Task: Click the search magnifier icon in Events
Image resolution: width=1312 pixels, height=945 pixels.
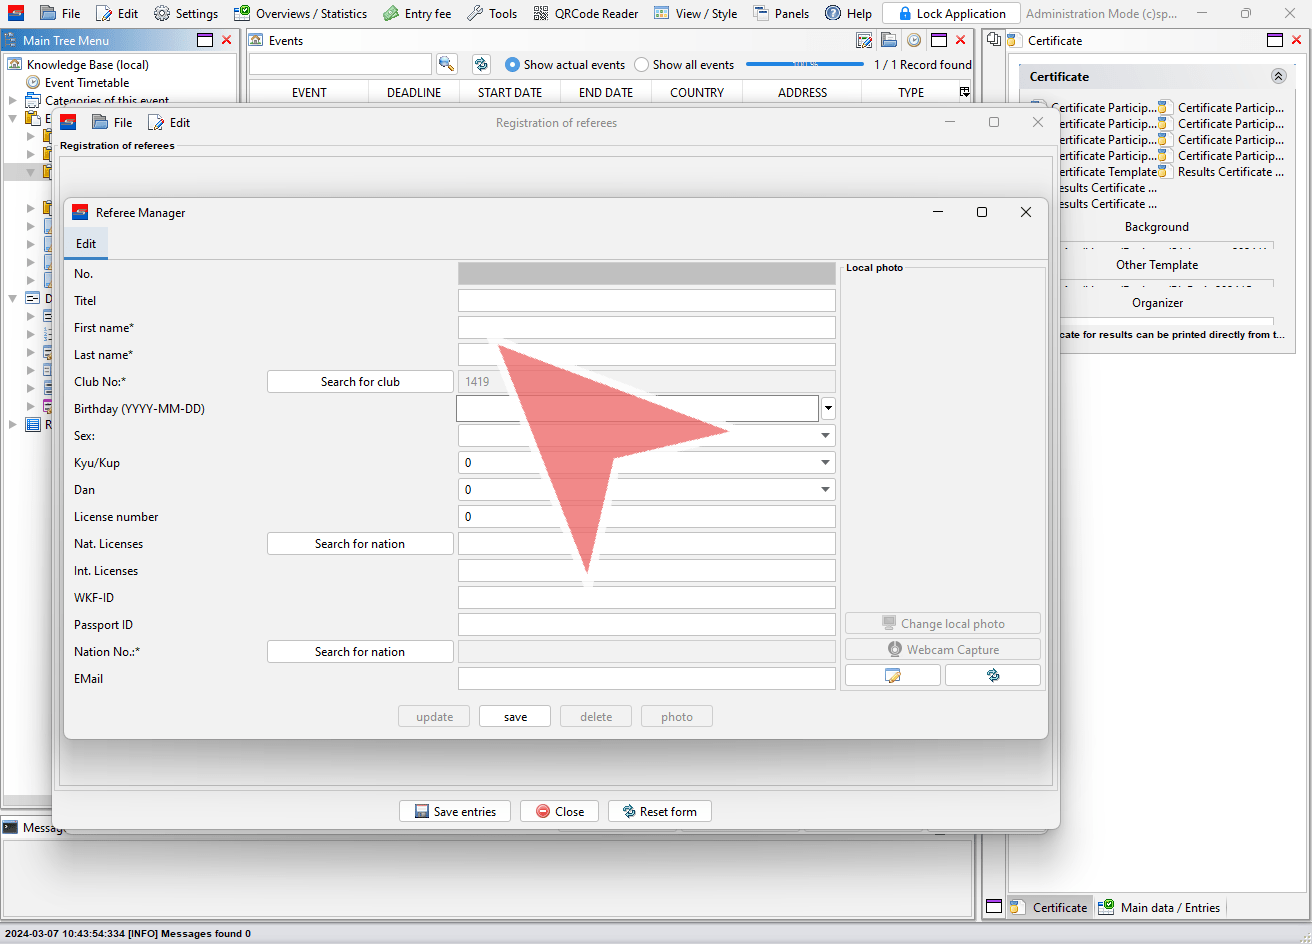Action: 446,64
